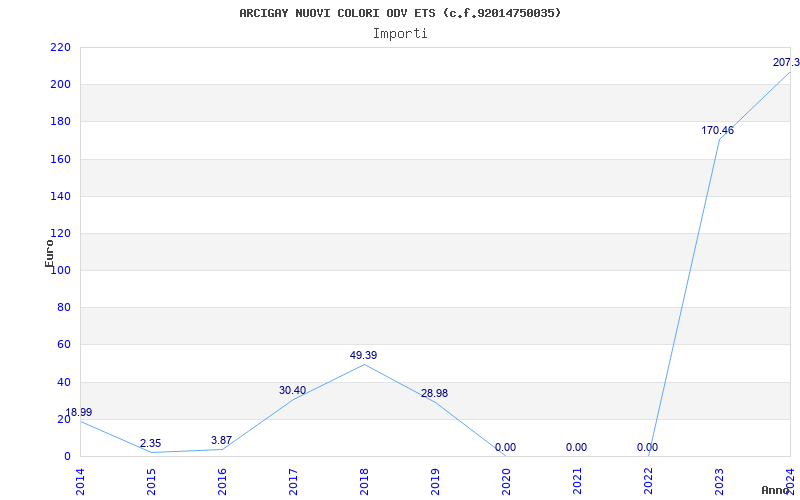Select the 170.46 data label
The image size is (800, 500).
click(717, 130)
